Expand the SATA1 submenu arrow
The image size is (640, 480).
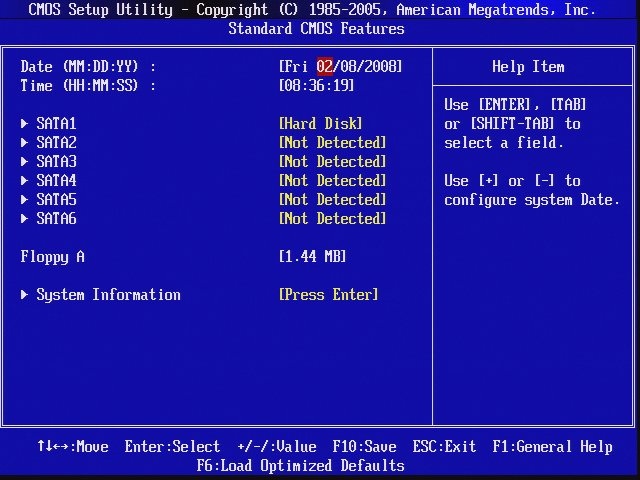click(x=25, y=124)
